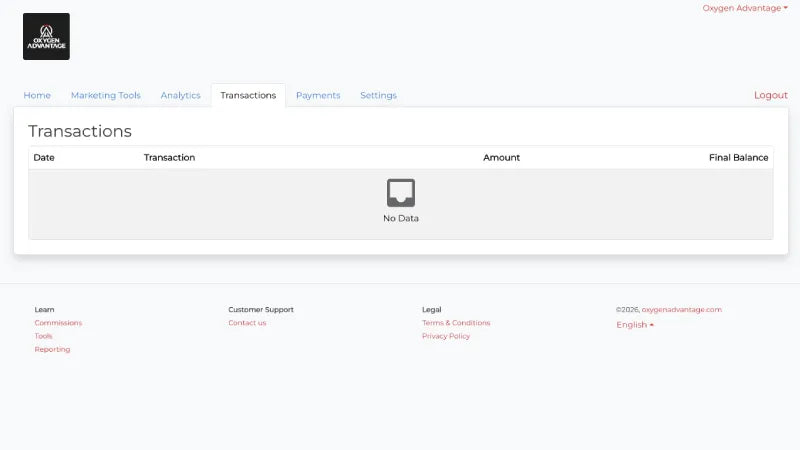Click the Learn footer heading
The image size is (800, 450).
(44, 310)
